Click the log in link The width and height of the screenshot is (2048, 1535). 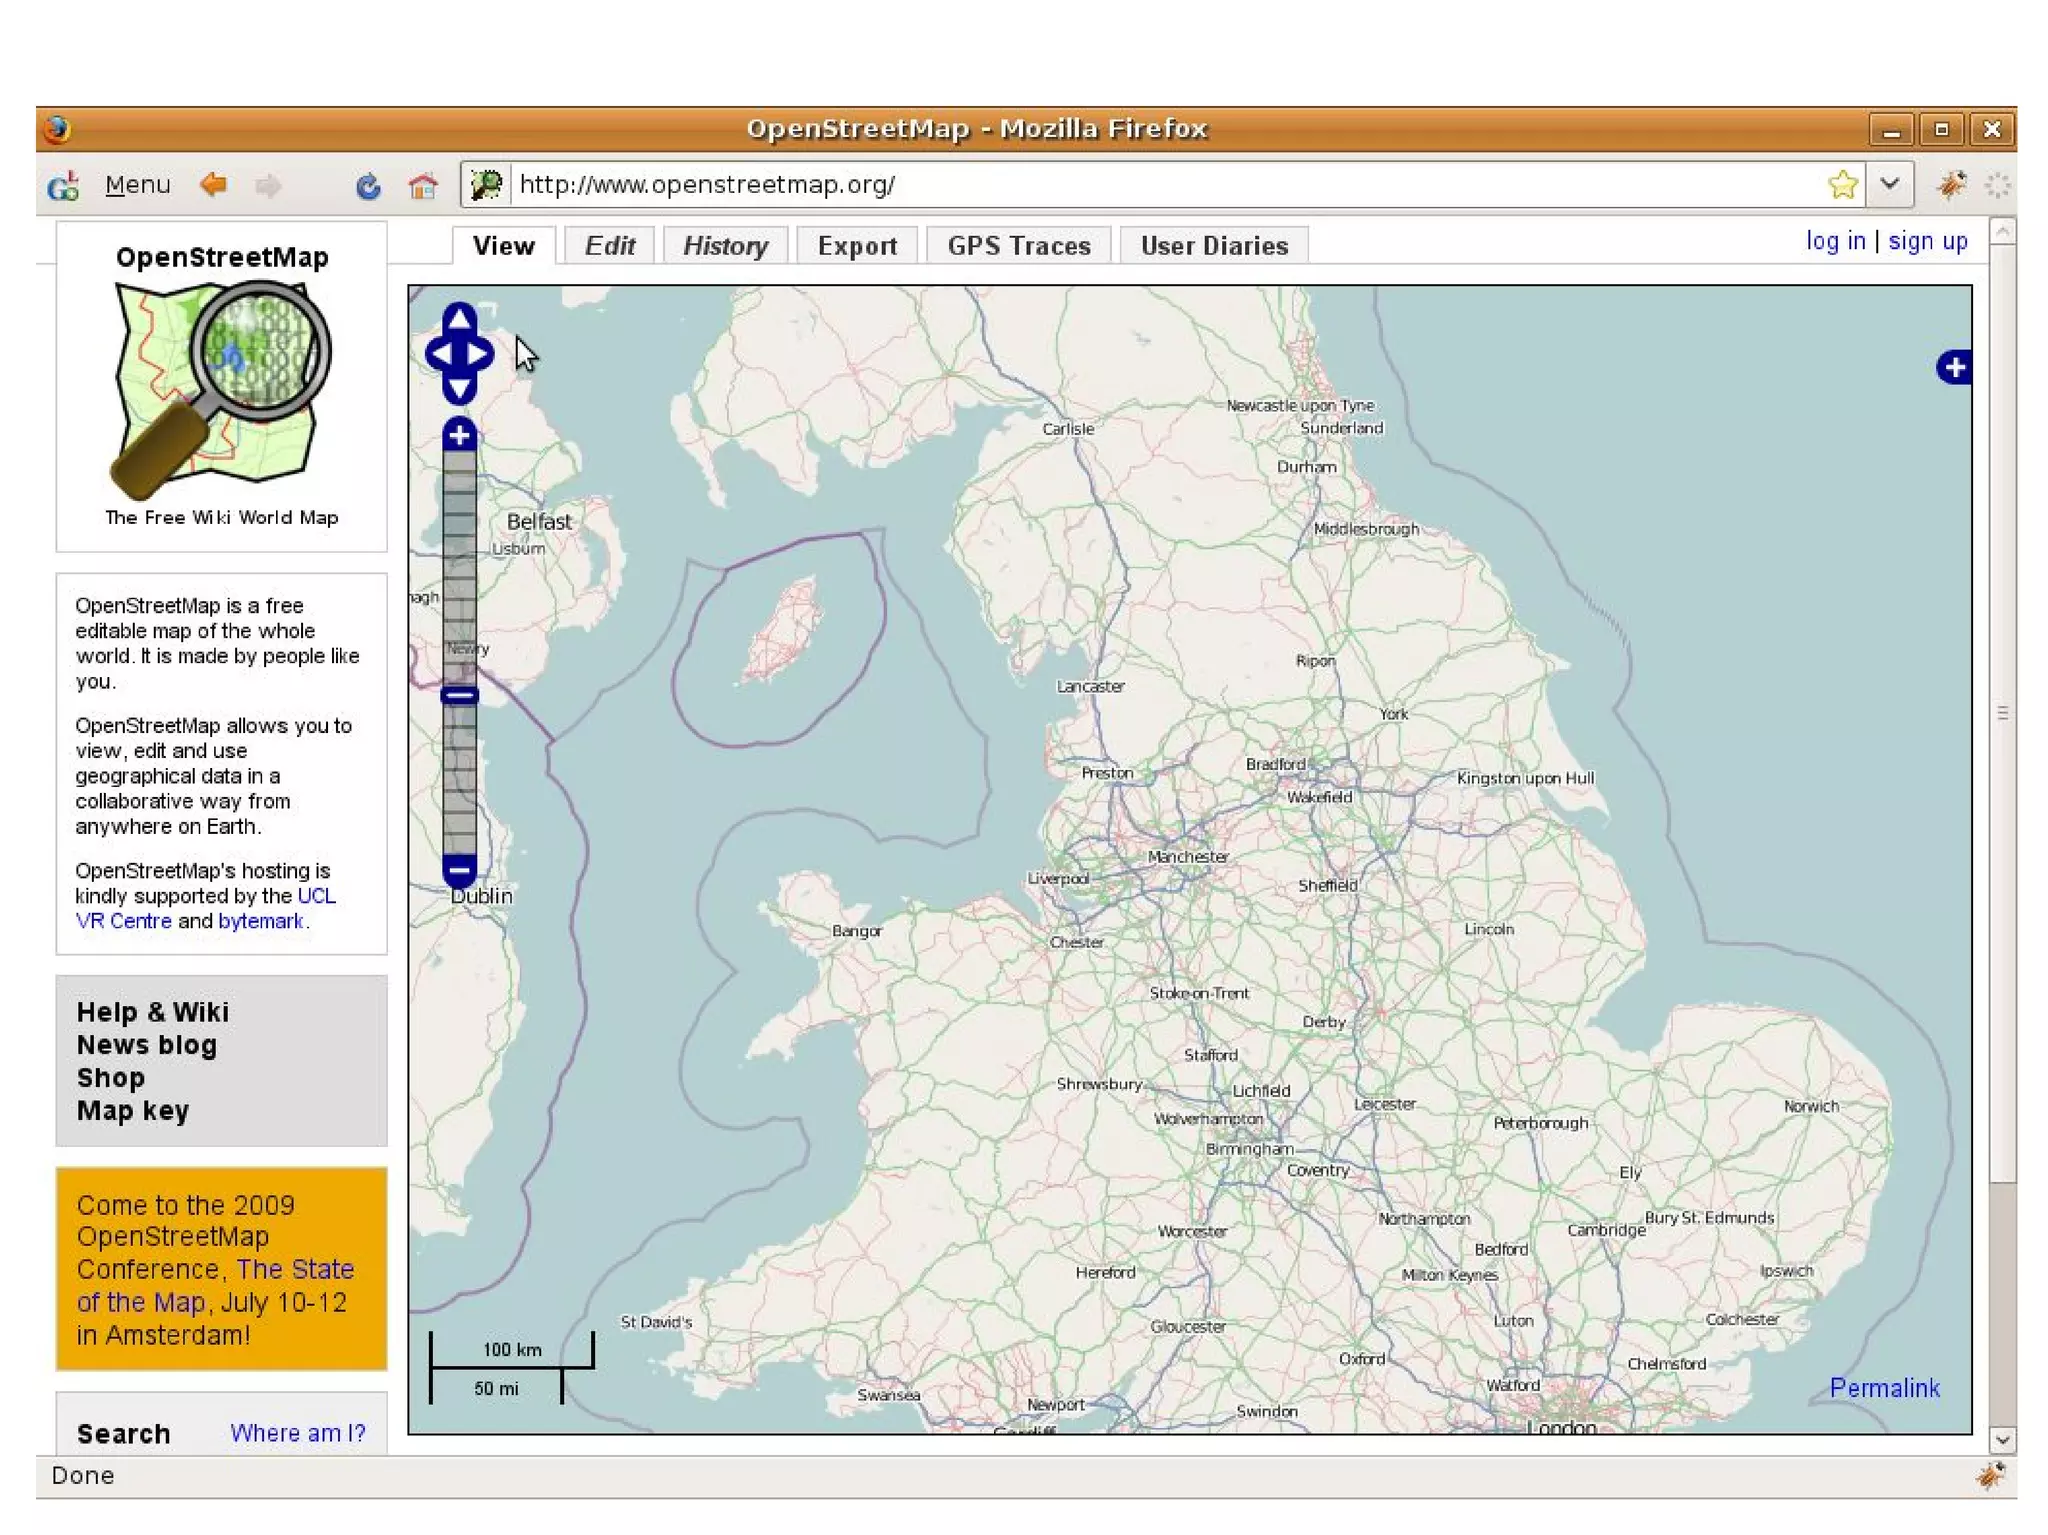1835,242
